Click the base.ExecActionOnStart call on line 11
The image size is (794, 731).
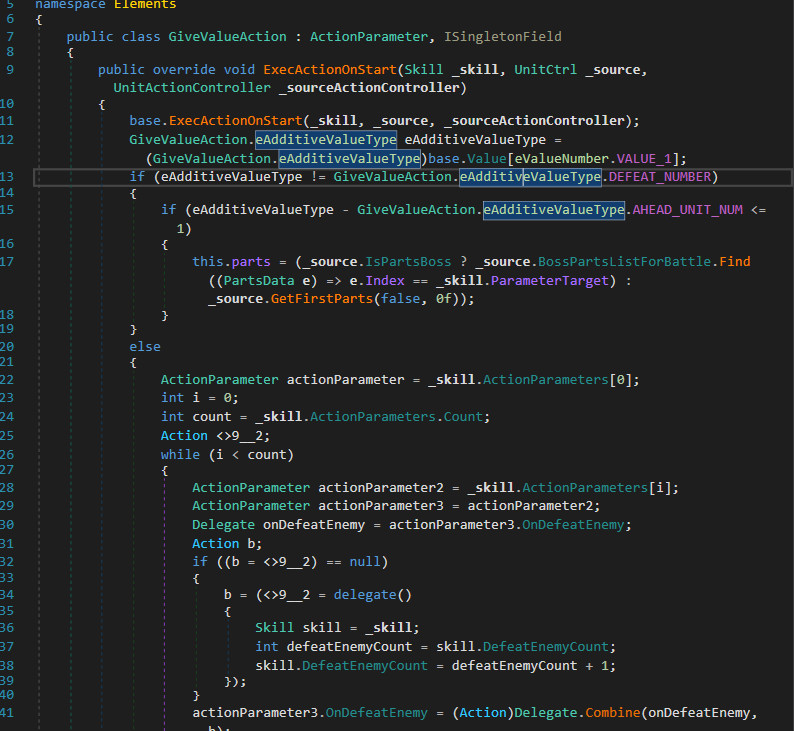[235, 121]
